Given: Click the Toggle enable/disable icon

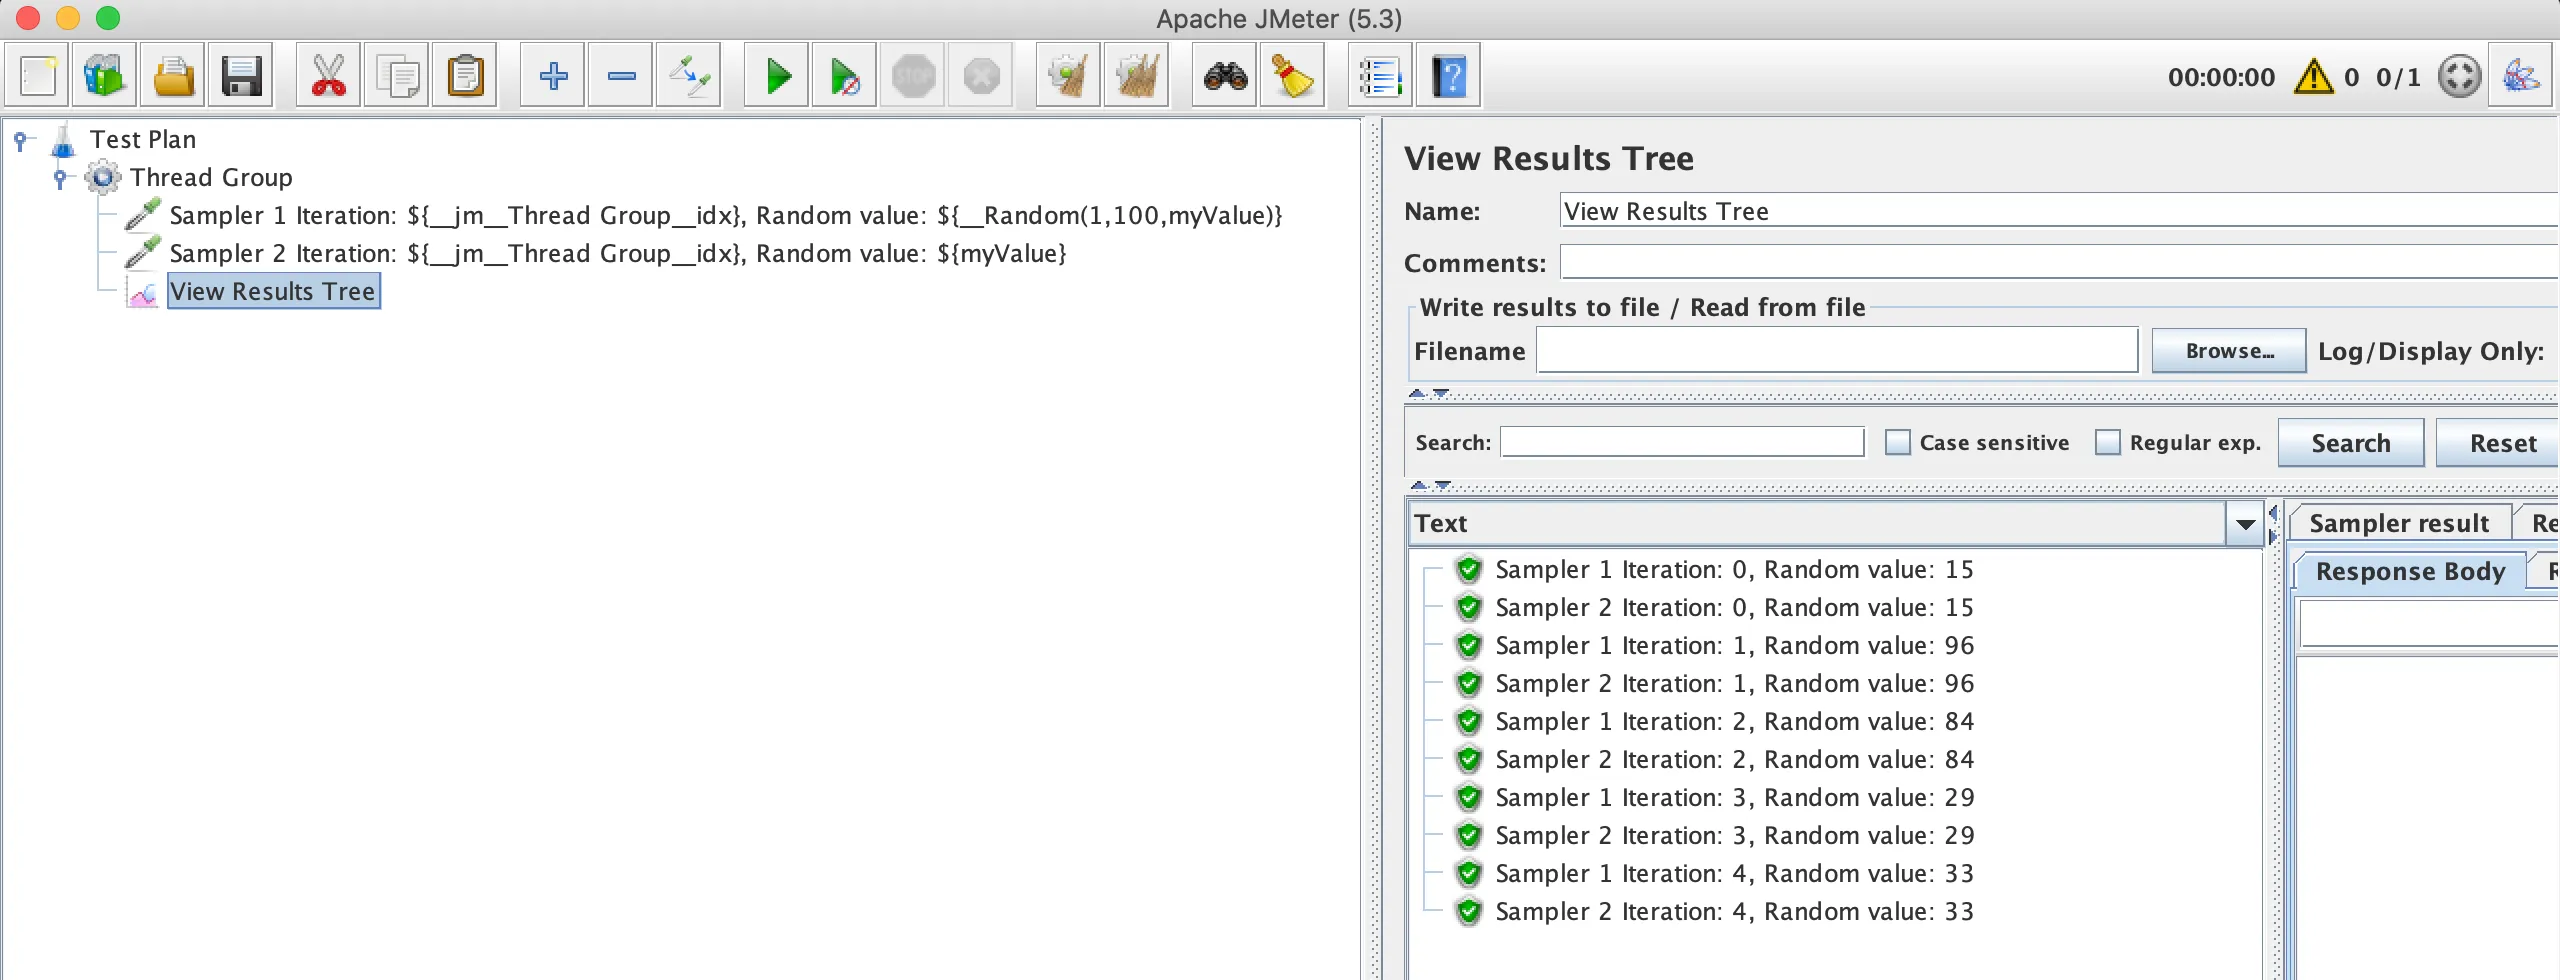Looking at the screenshot, I should 689,76.
